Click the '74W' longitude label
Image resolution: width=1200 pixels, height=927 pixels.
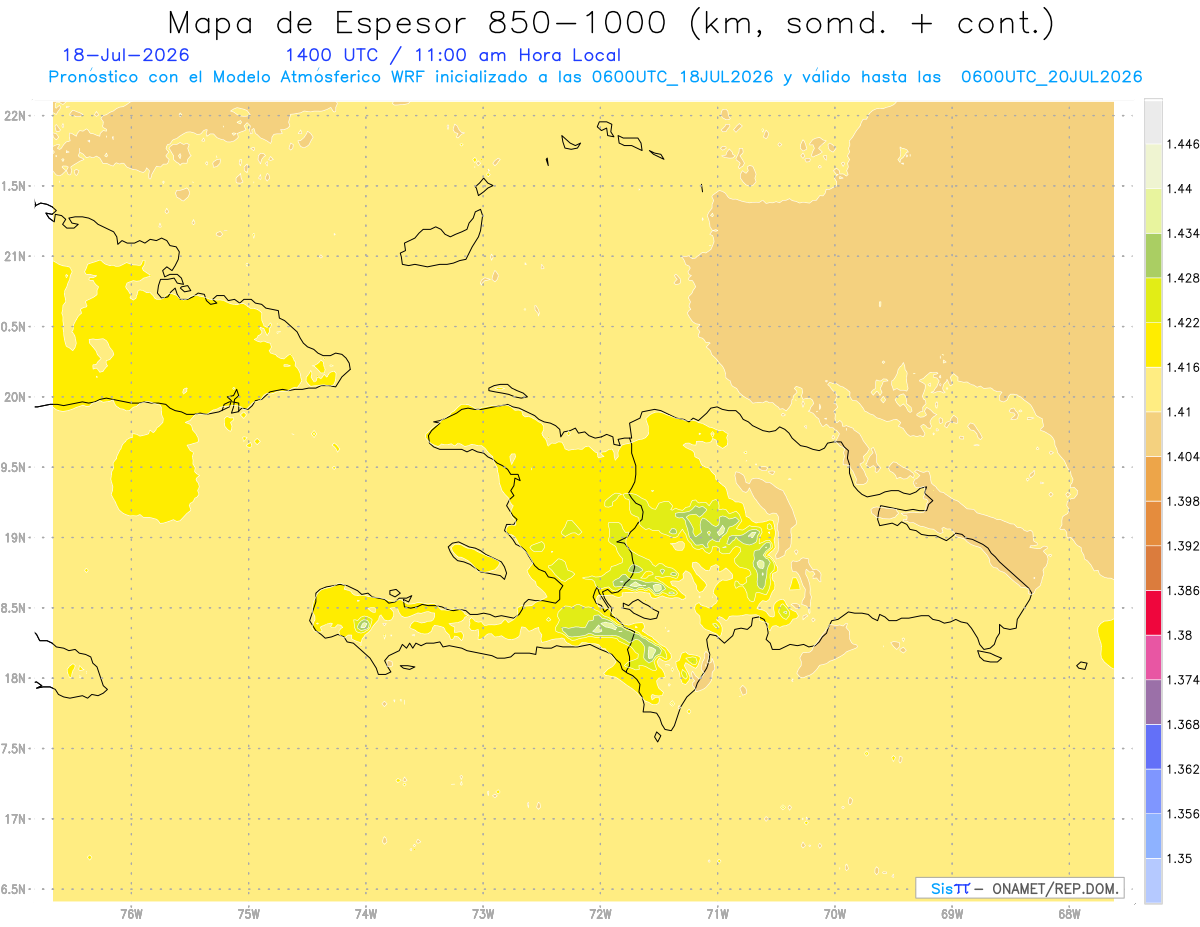(366, 914)
